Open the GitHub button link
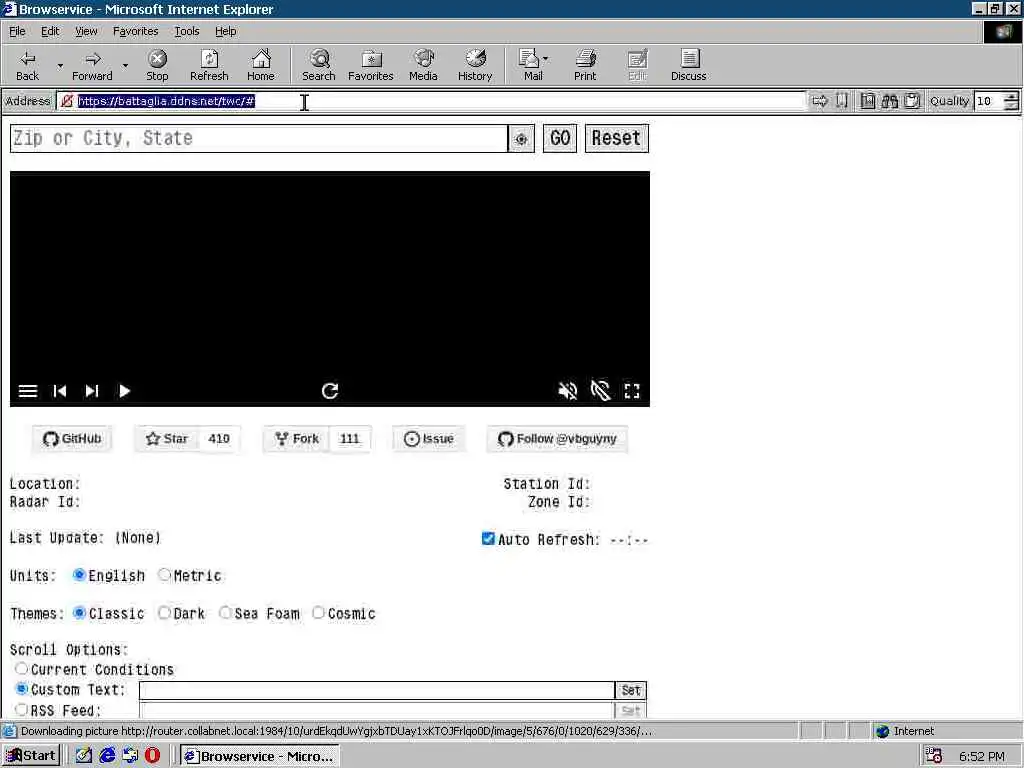Viewport: 1024px width, 768px height. pyautogui.click(x=72, y=439)
